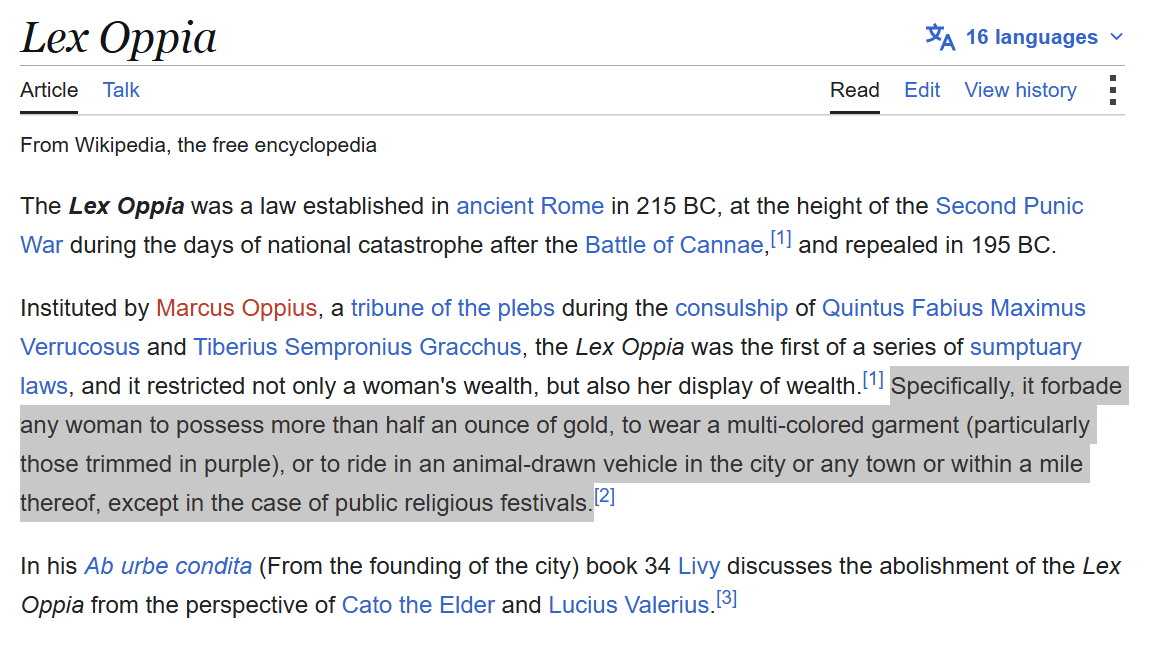Screen dimensions: 1159x651
Task: Open the tribune of the plebs link
Action: 452,308
